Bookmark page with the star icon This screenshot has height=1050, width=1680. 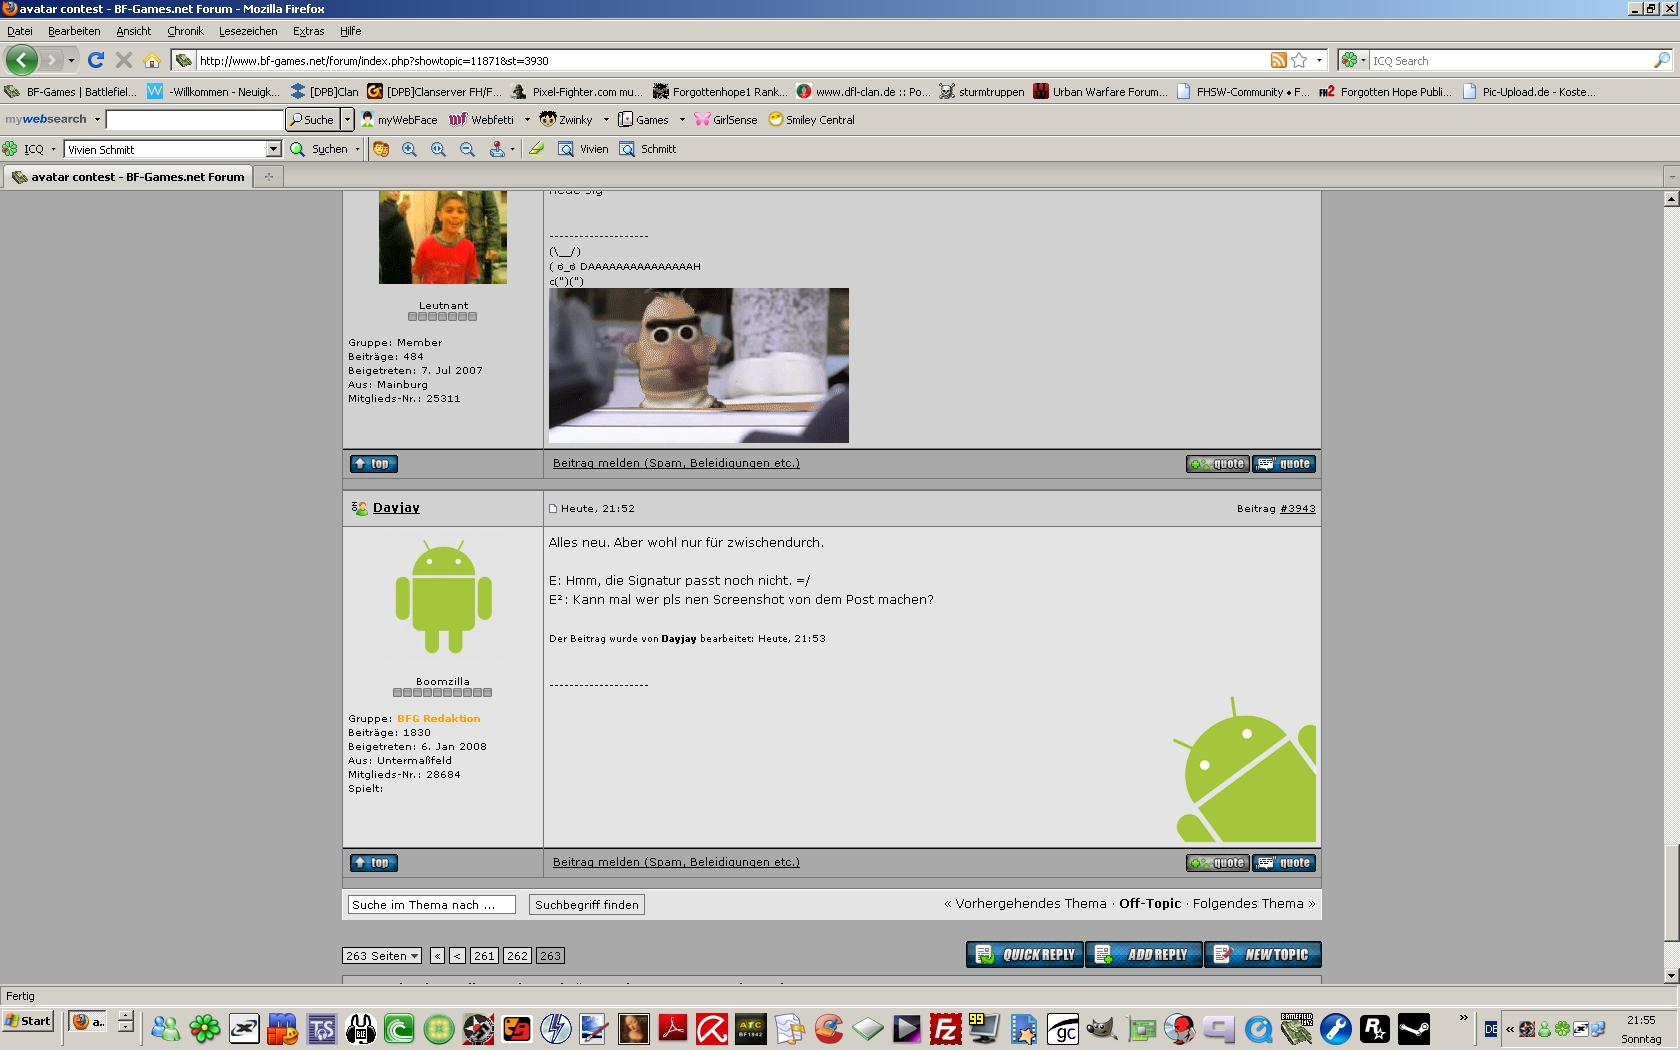(1299, 60)
